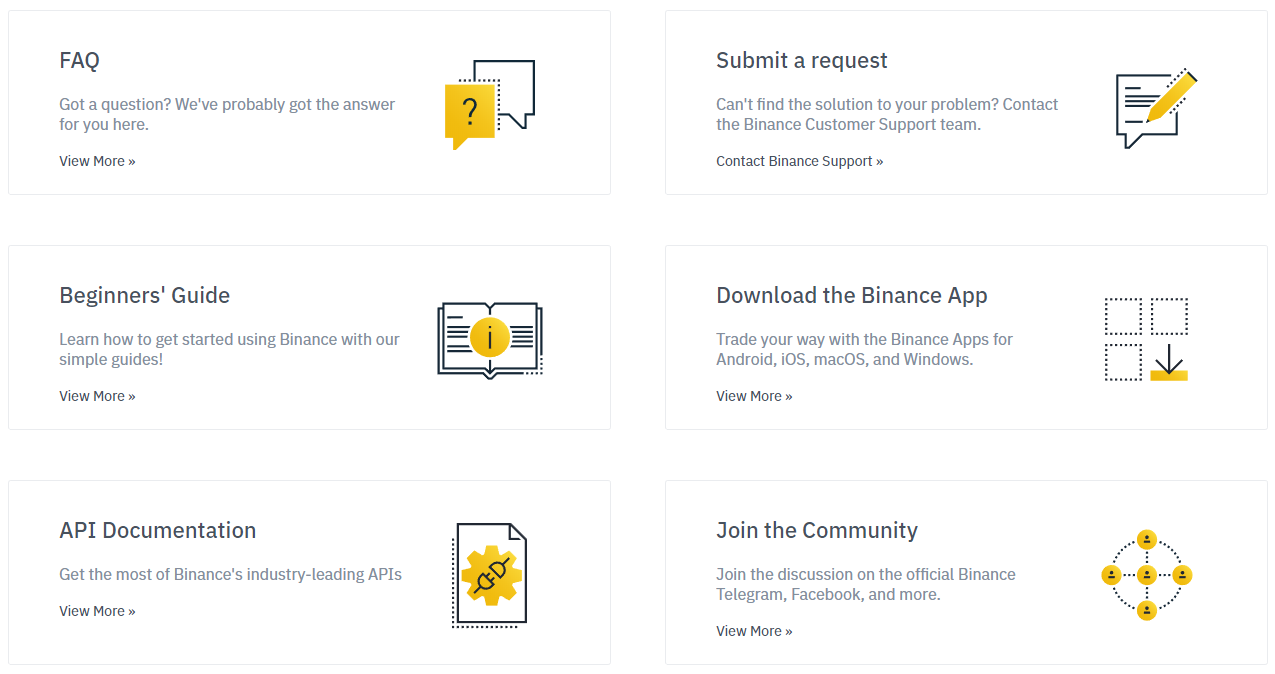The height and width of the screenshot is (674, 1275).
Task: Select the Join the Community heading
Action: (816, 531)
